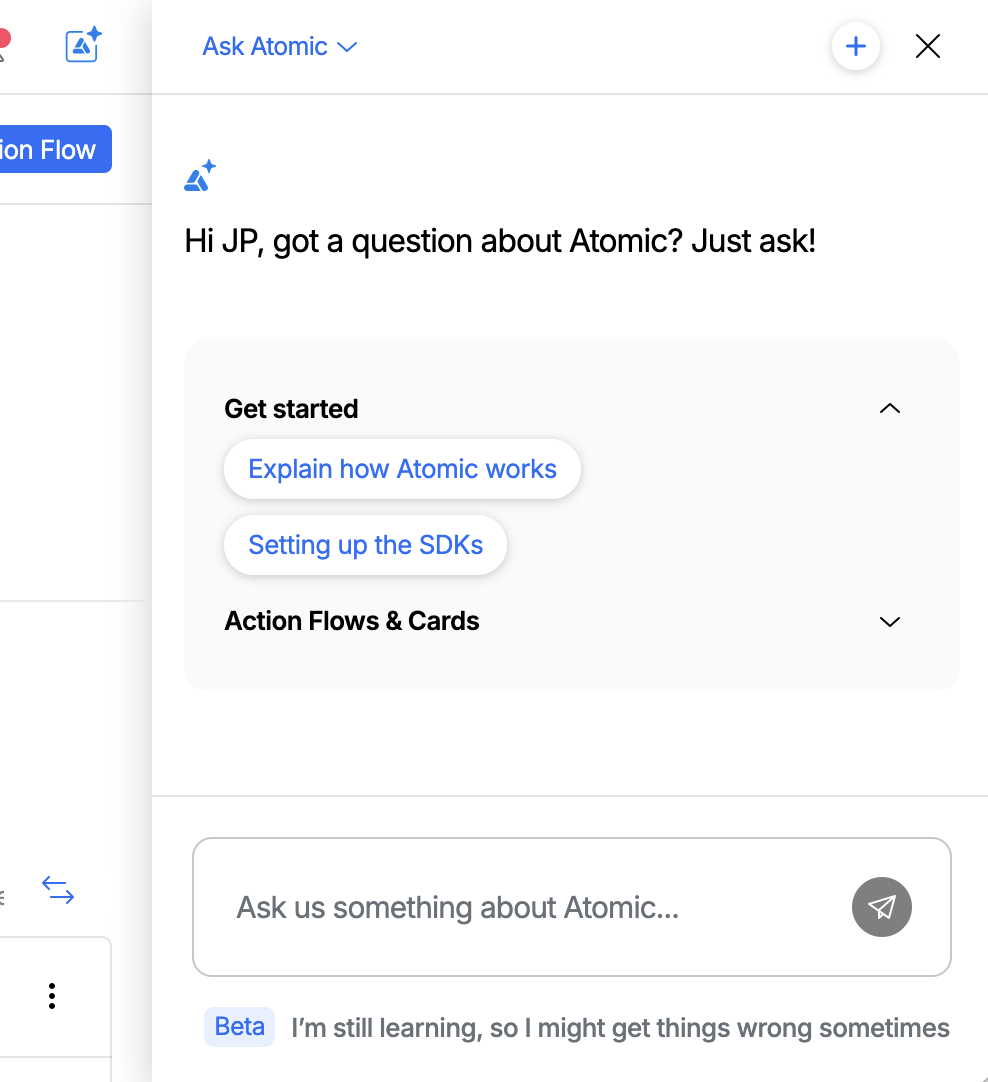
Task: Click the greeting text Hi JP message
Action: coord(500,241)
